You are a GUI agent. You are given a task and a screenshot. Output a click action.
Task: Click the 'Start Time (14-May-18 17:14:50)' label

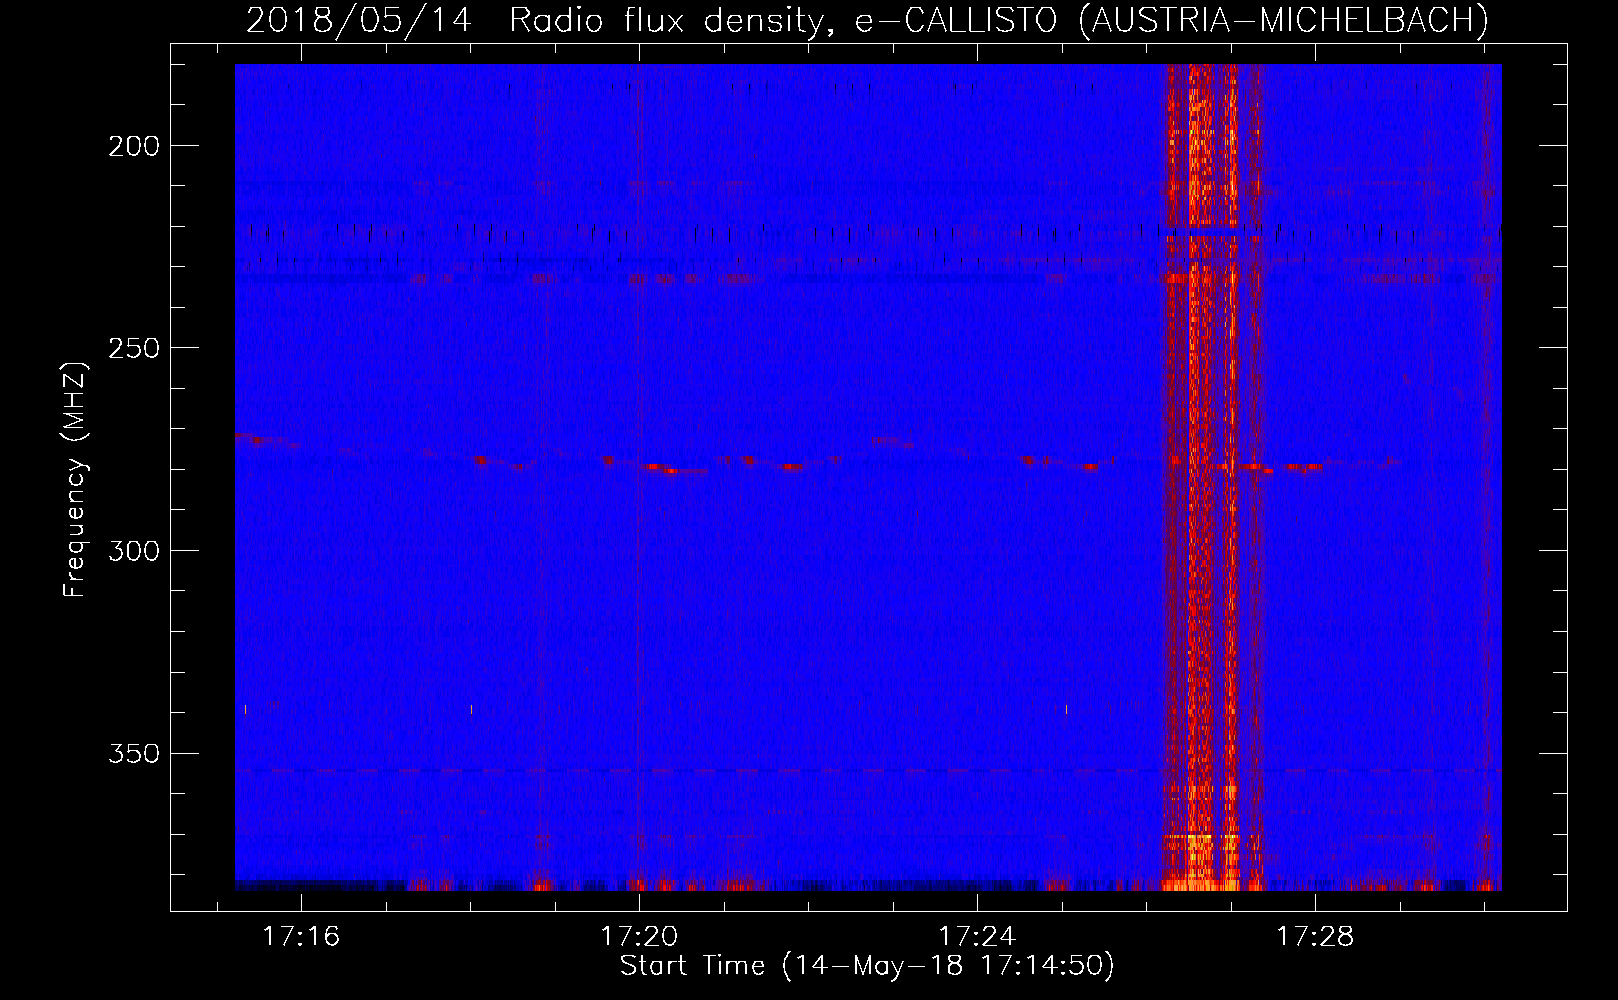[867, 966]
